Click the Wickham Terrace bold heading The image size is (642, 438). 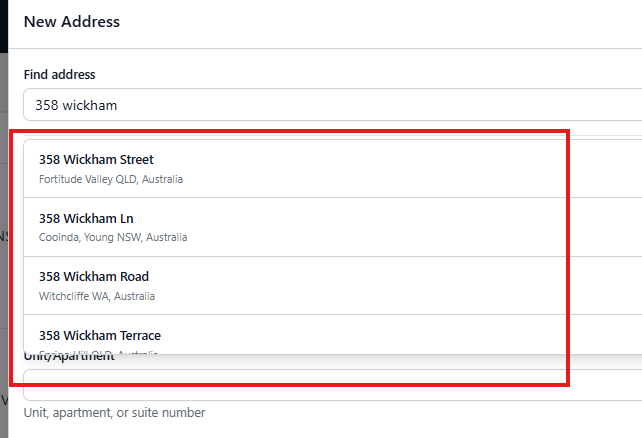100,335
